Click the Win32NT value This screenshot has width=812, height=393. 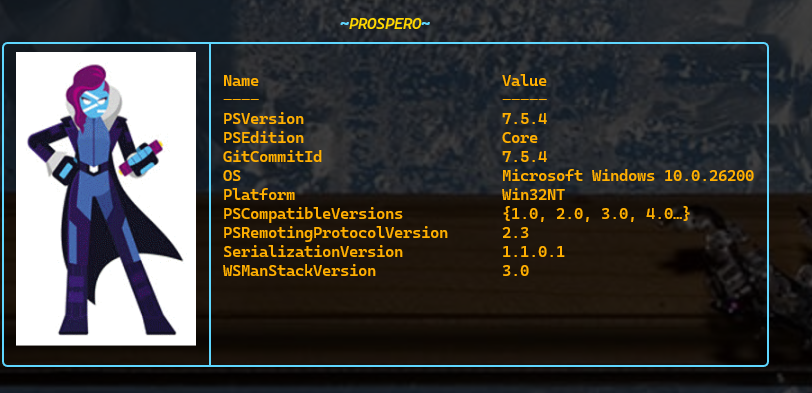(533, 195)
